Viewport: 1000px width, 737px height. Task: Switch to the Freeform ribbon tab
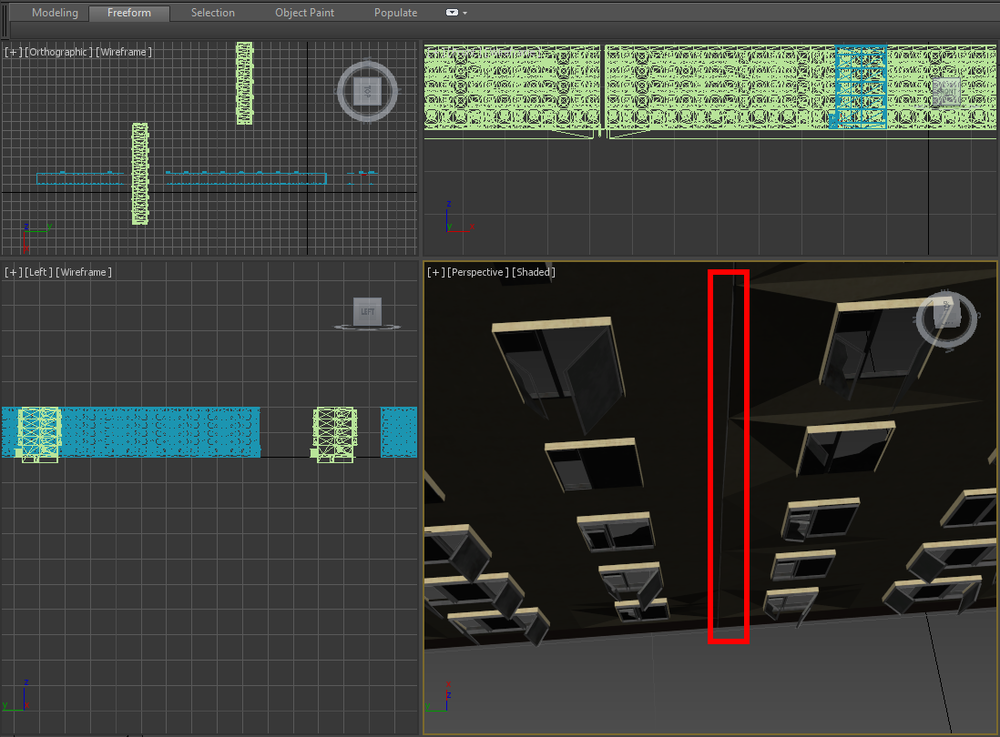click(129, 13)
